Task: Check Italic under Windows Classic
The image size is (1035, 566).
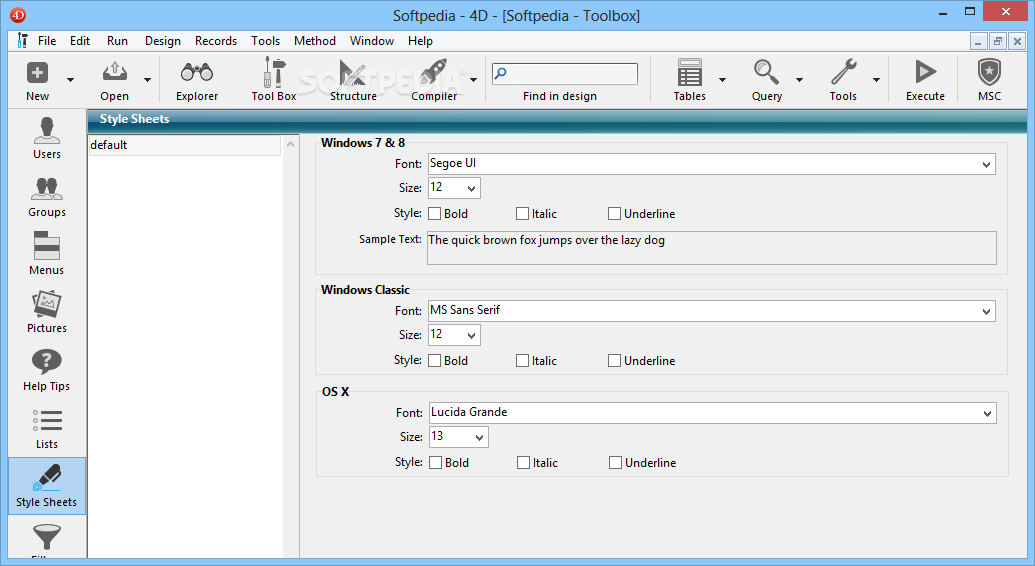Action: tap(523, 361)
